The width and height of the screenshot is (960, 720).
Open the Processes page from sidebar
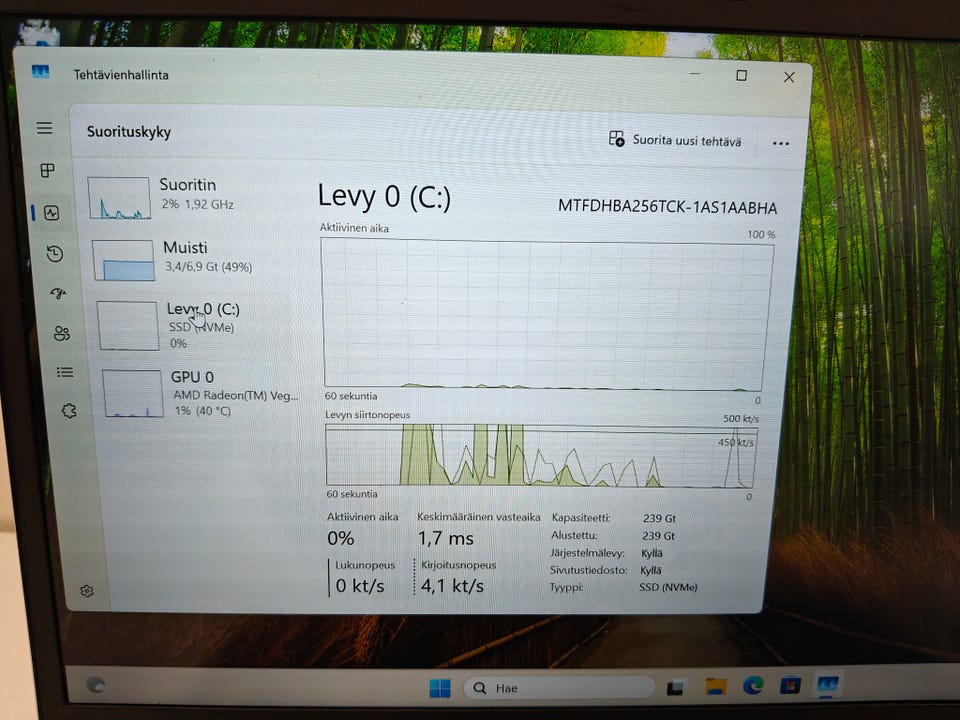coord(47,170)
